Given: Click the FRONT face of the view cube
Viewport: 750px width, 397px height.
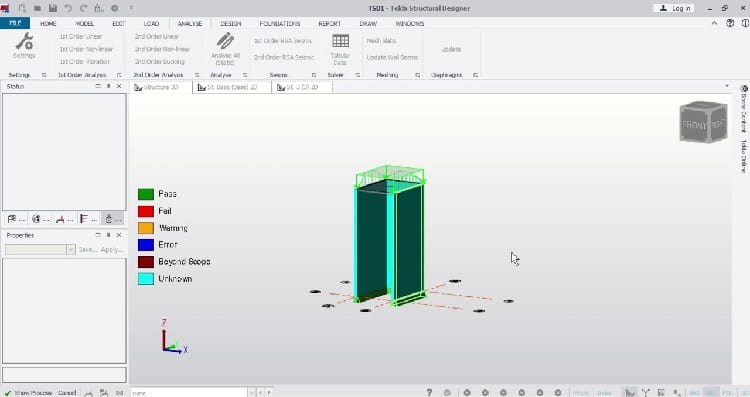Looking at the screenshot, I should 695,125.
